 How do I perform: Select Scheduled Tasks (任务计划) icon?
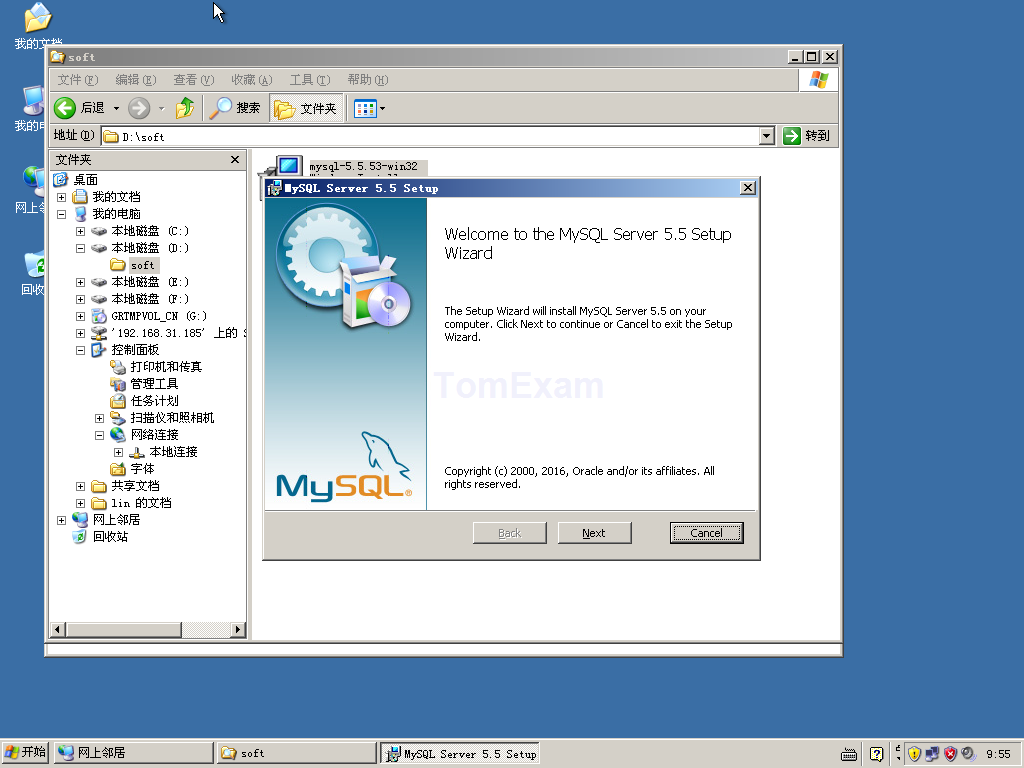click(118, 401)
